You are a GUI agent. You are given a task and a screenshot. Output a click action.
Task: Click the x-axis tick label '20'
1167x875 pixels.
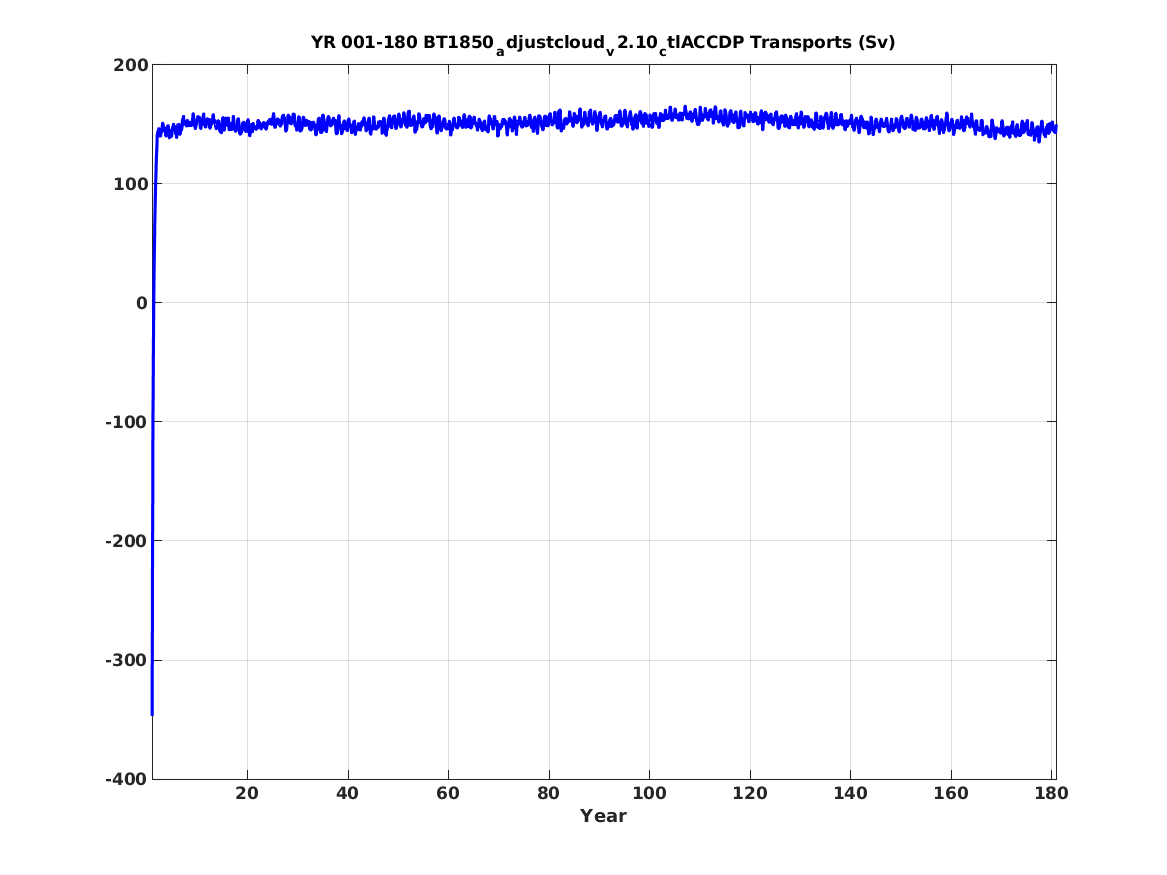click(x=247, y=793)
